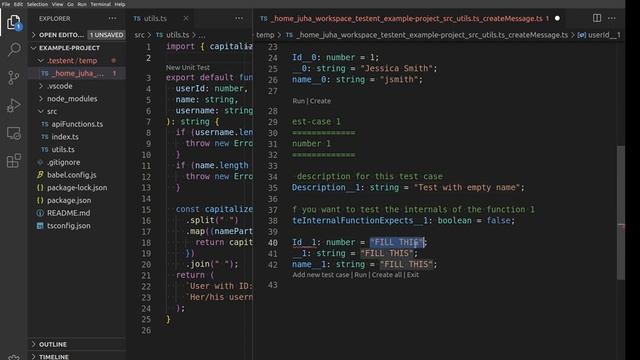Open Run and Debug view
640x360 pixels.
point(14,105)
